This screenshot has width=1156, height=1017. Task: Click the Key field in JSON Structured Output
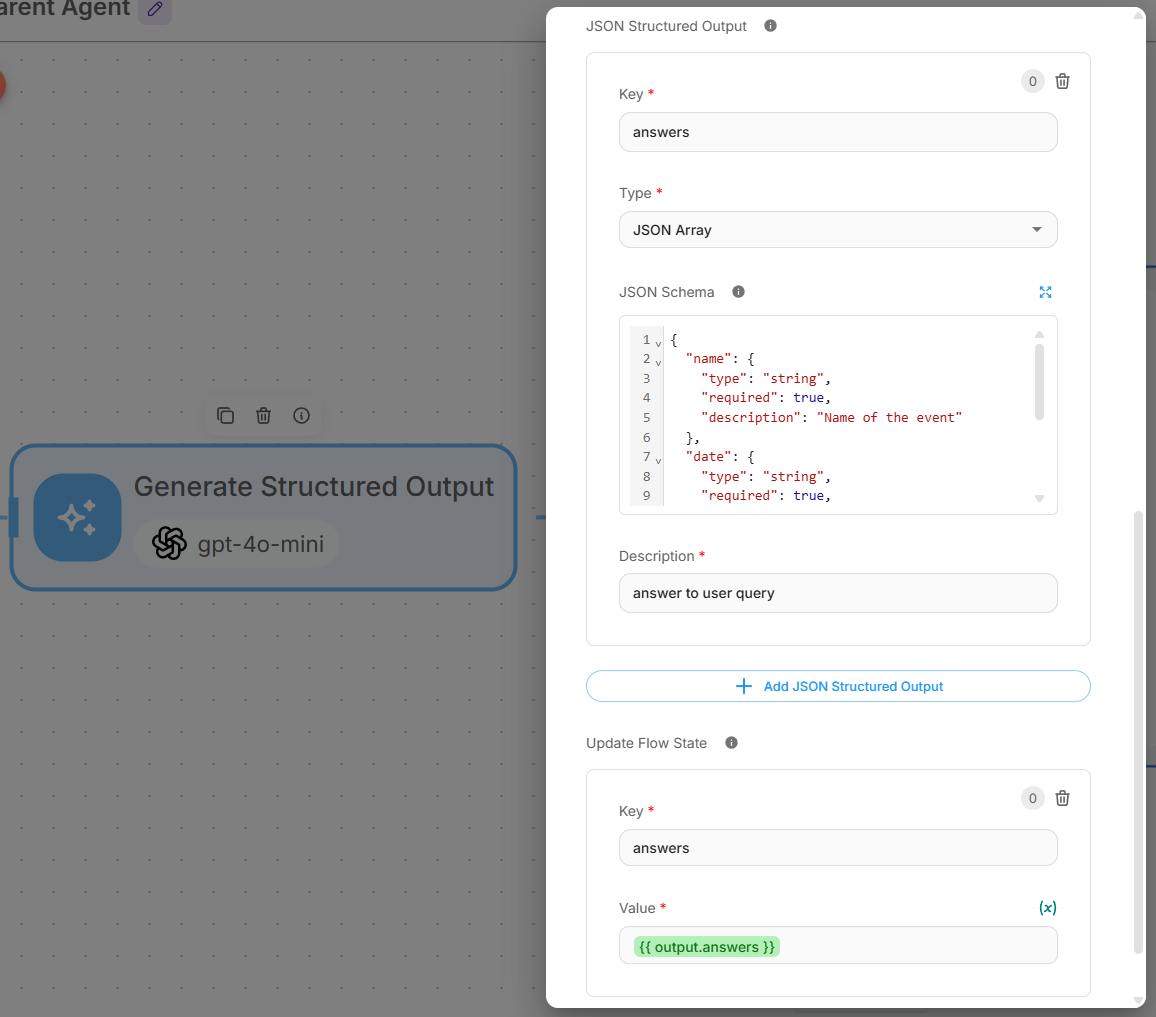(x=837, y=132)
